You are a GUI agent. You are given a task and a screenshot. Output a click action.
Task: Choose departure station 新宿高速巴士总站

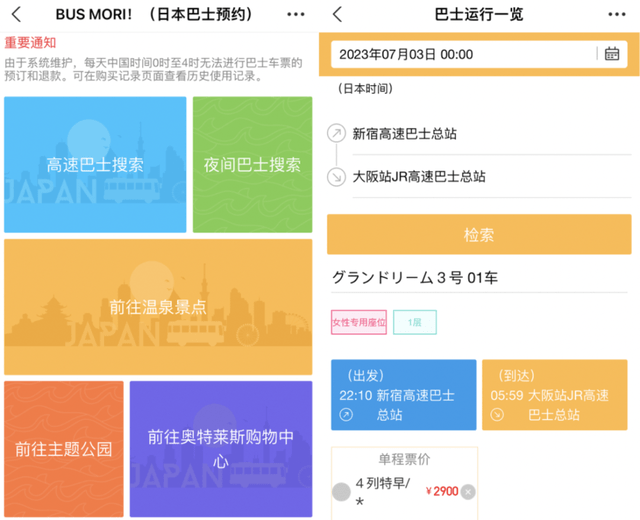coord(492,134)
